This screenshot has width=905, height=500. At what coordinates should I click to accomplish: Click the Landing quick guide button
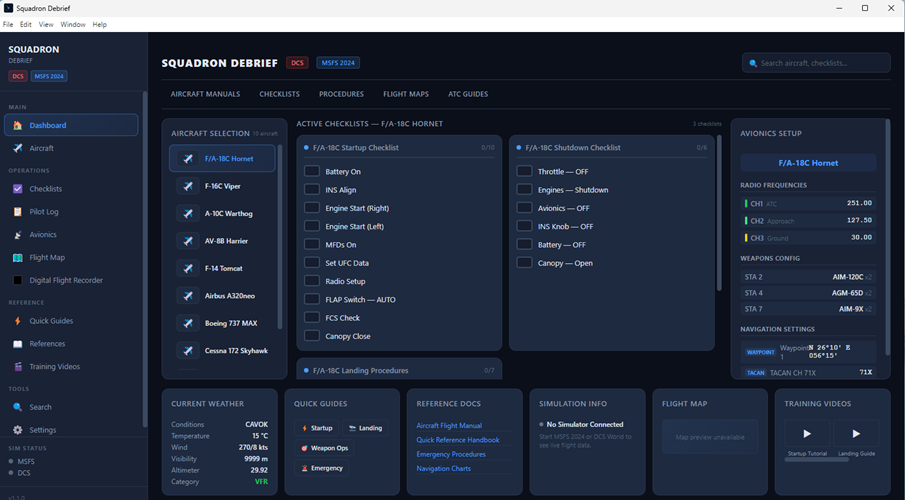coord(365,428)
